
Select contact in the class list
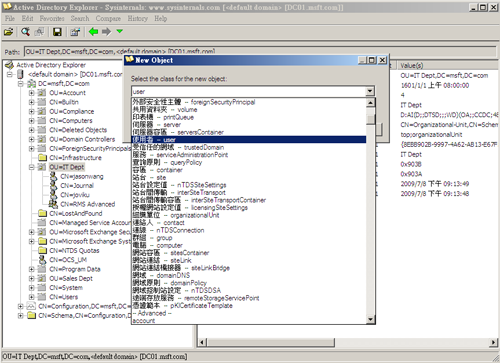249,223
